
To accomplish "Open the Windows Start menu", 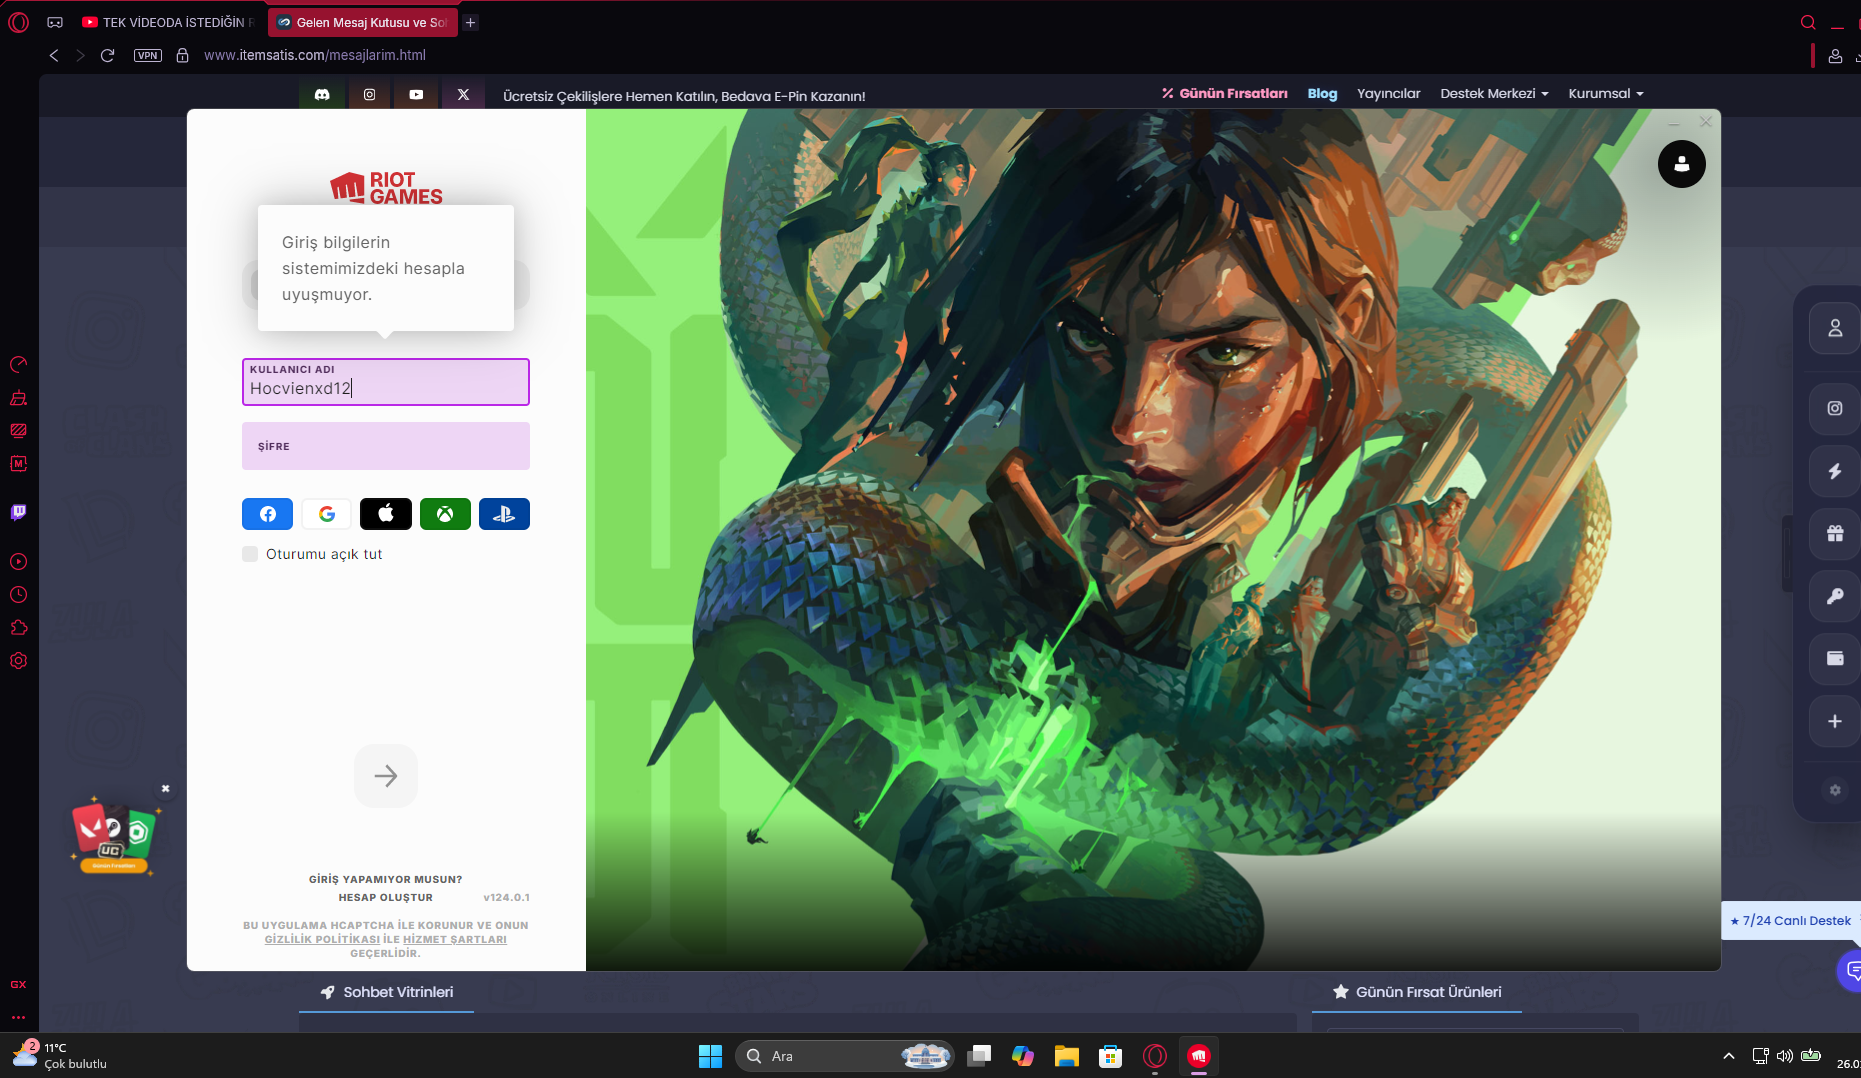I will 710,1056.
